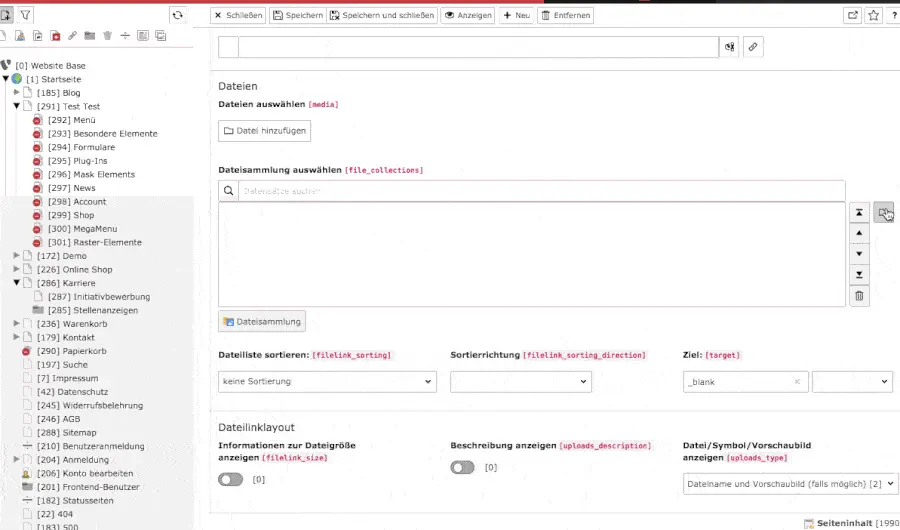Open the Dateiliste sortieren dropdown
The image size is (900, 530).
[327, 382]
